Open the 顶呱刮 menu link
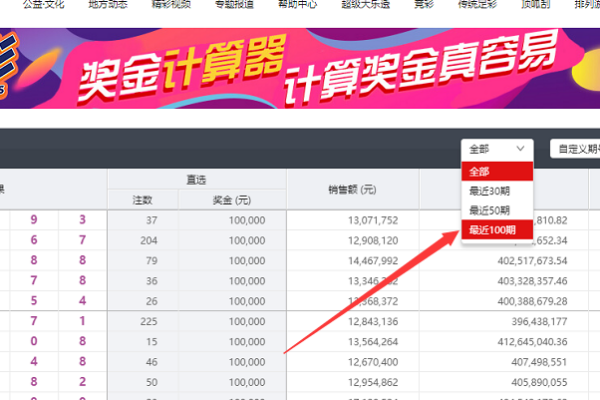This screenshot has height=400, width=600. [535, 5]
